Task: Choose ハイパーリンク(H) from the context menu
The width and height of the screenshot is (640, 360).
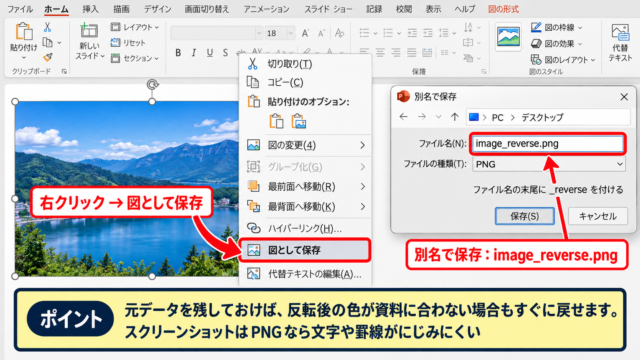Action: 305,228
